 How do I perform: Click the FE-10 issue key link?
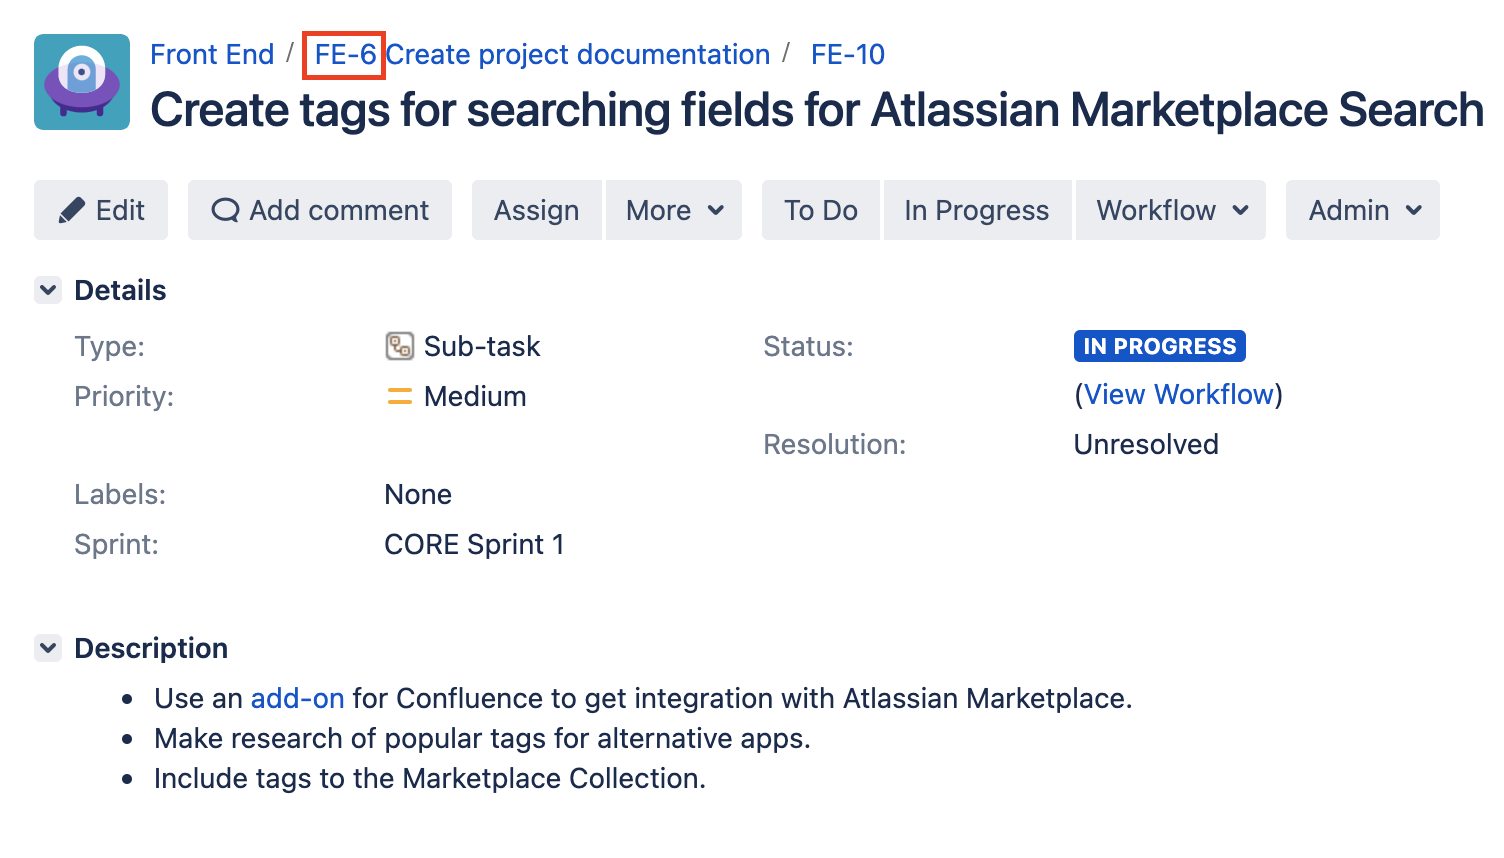[x=847, y=54]
